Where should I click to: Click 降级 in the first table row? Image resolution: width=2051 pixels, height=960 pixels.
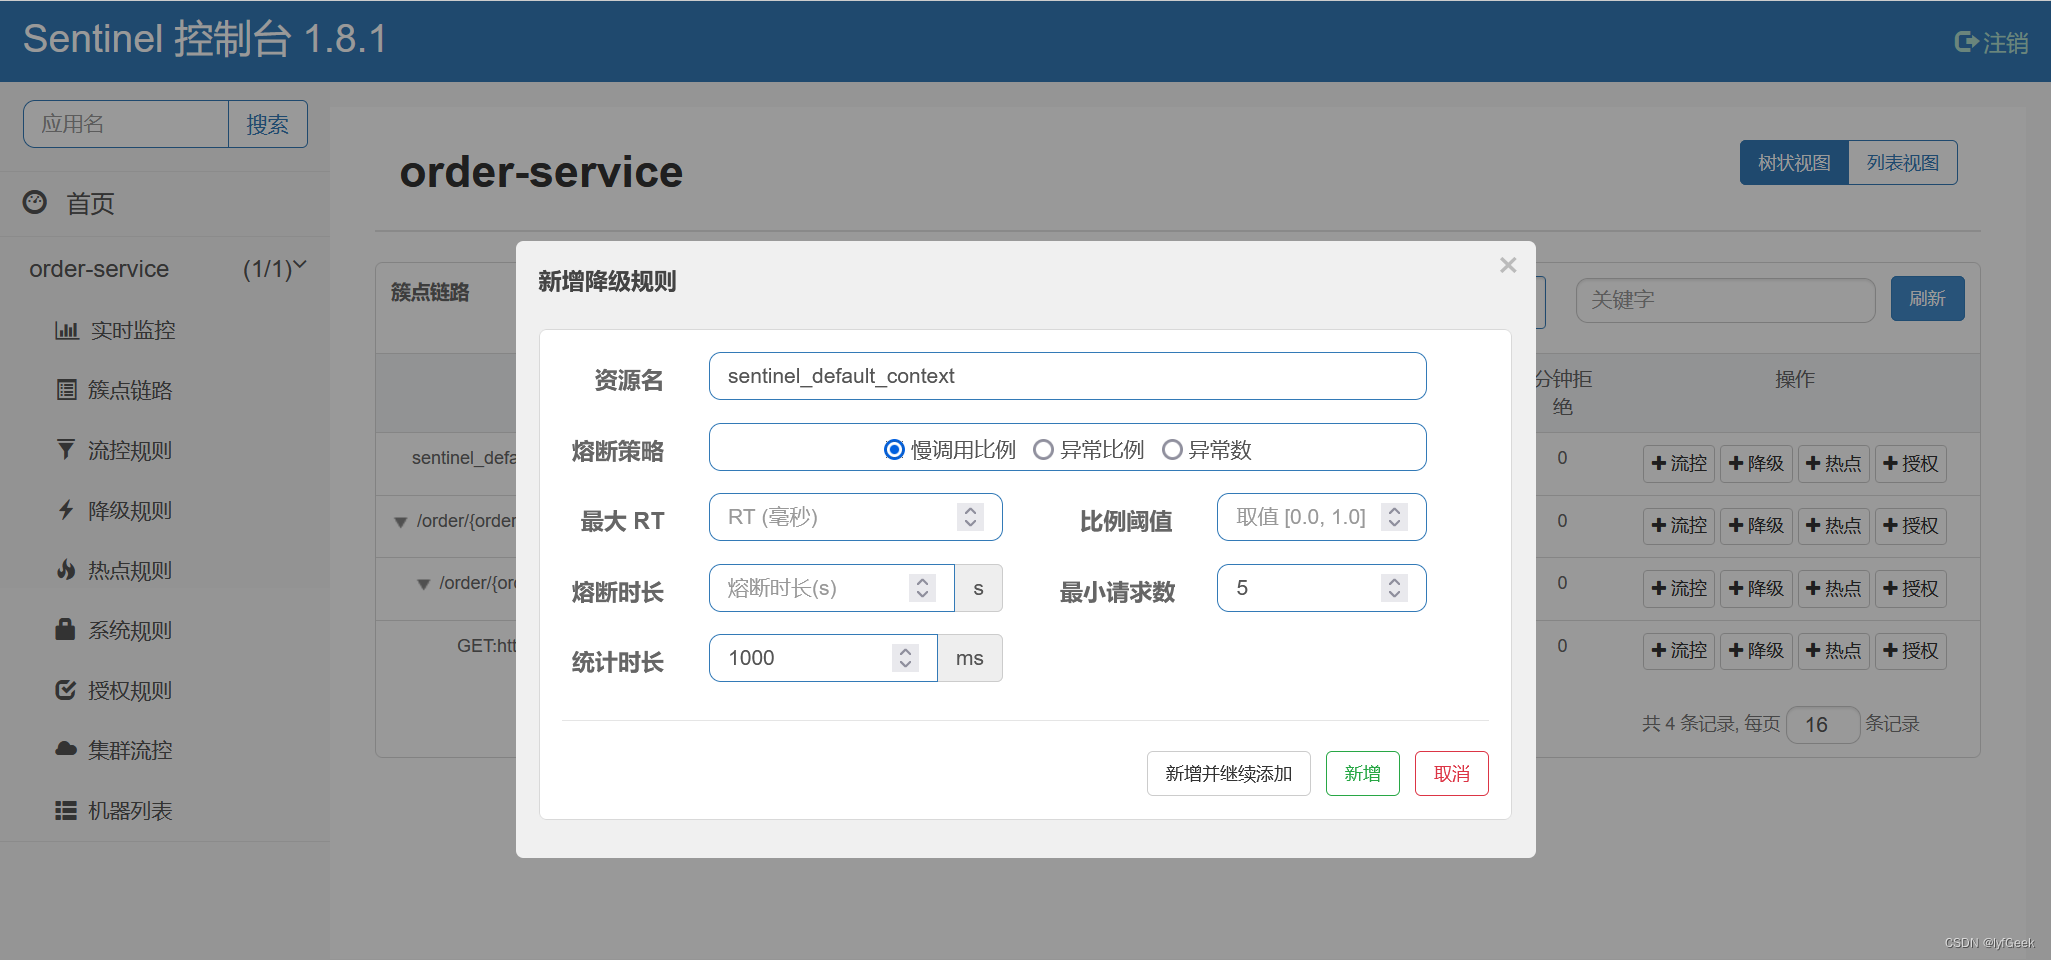(1756, 464)
